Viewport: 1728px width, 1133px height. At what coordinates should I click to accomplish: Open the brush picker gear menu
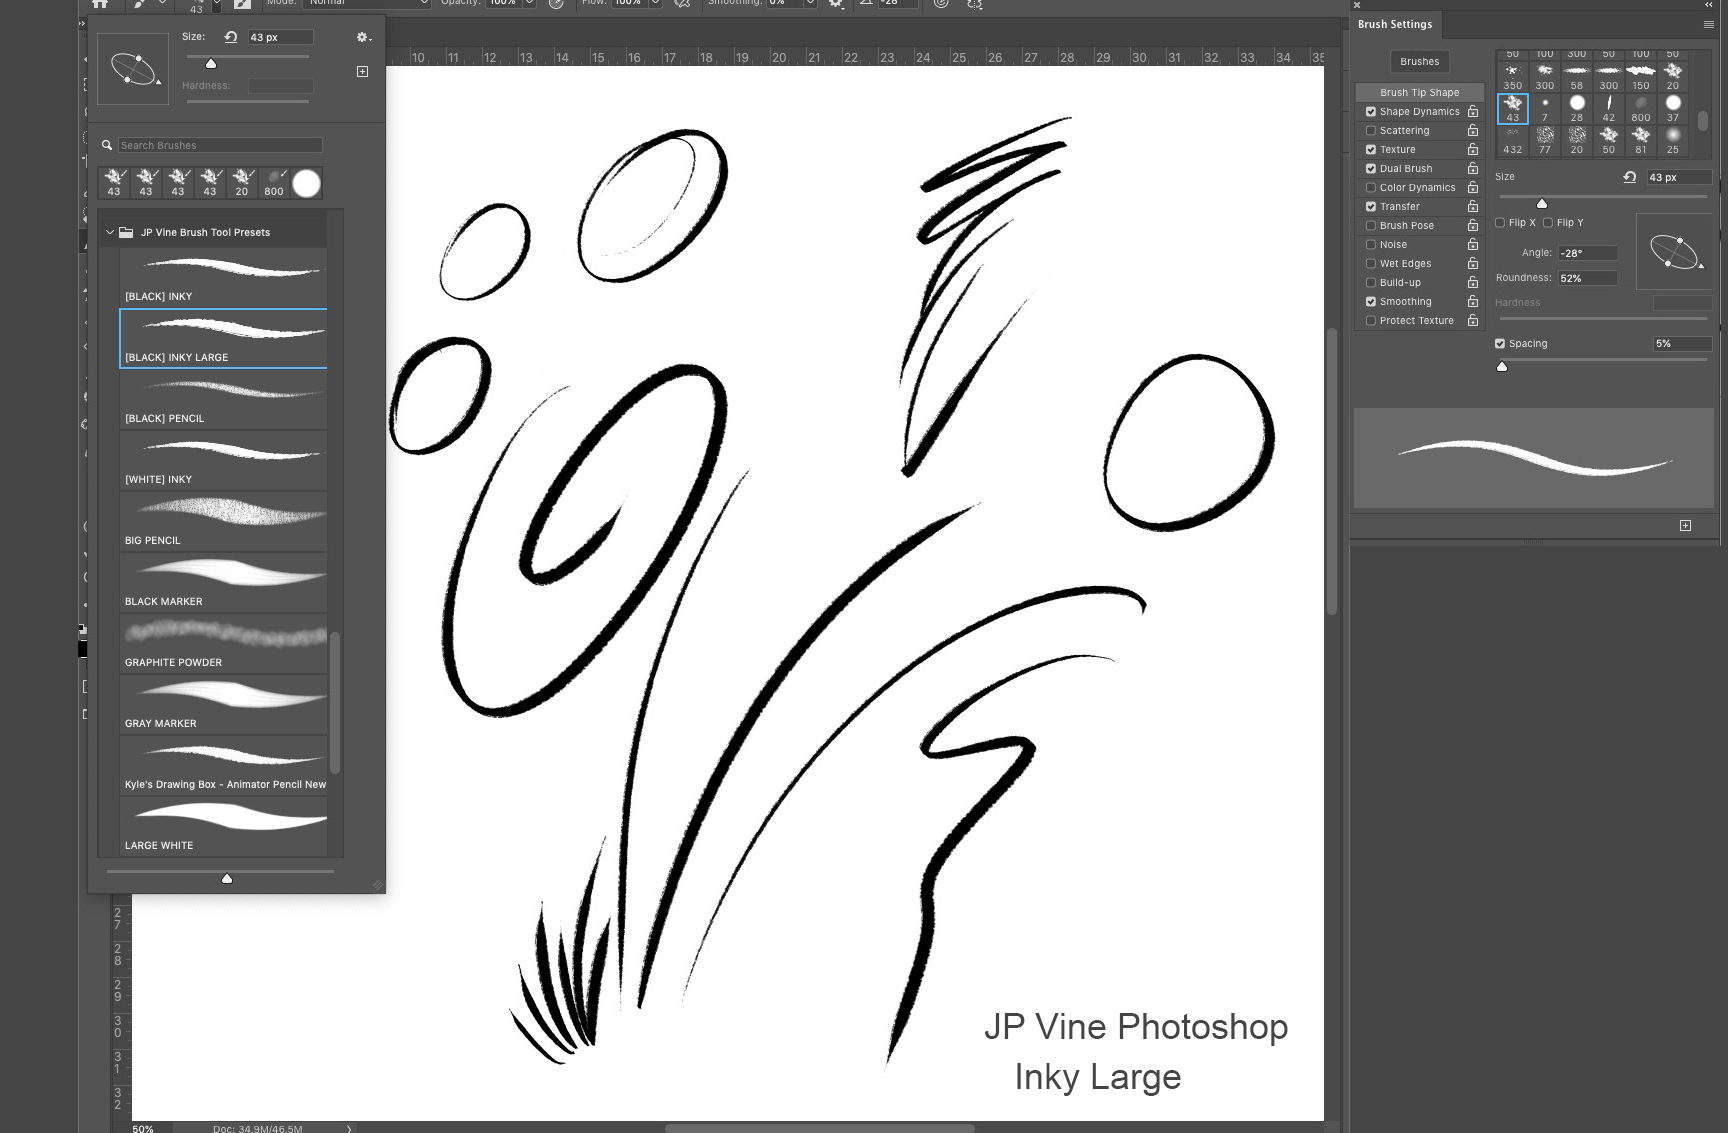coord(364,37)
